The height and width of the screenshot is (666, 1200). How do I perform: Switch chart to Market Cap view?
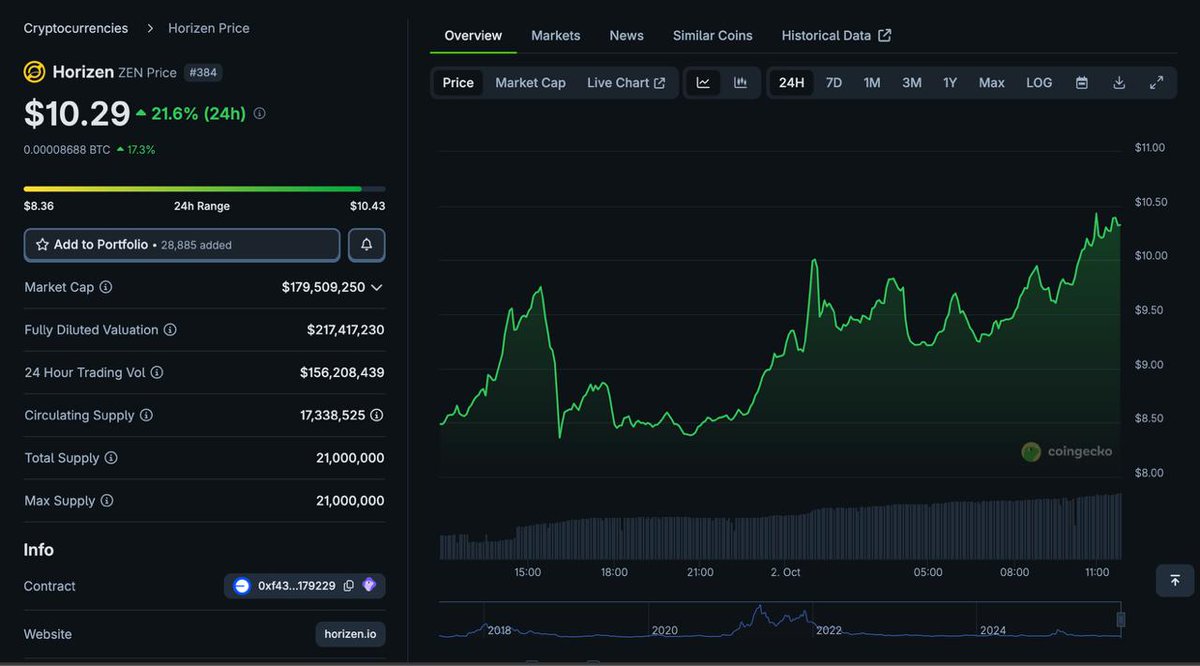coord(530,83)
